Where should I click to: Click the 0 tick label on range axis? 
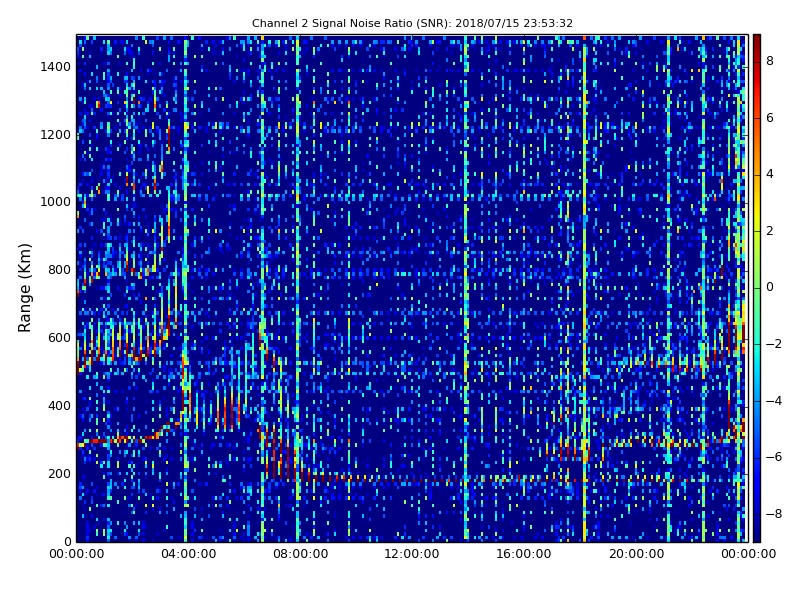[x=67, y=541]
